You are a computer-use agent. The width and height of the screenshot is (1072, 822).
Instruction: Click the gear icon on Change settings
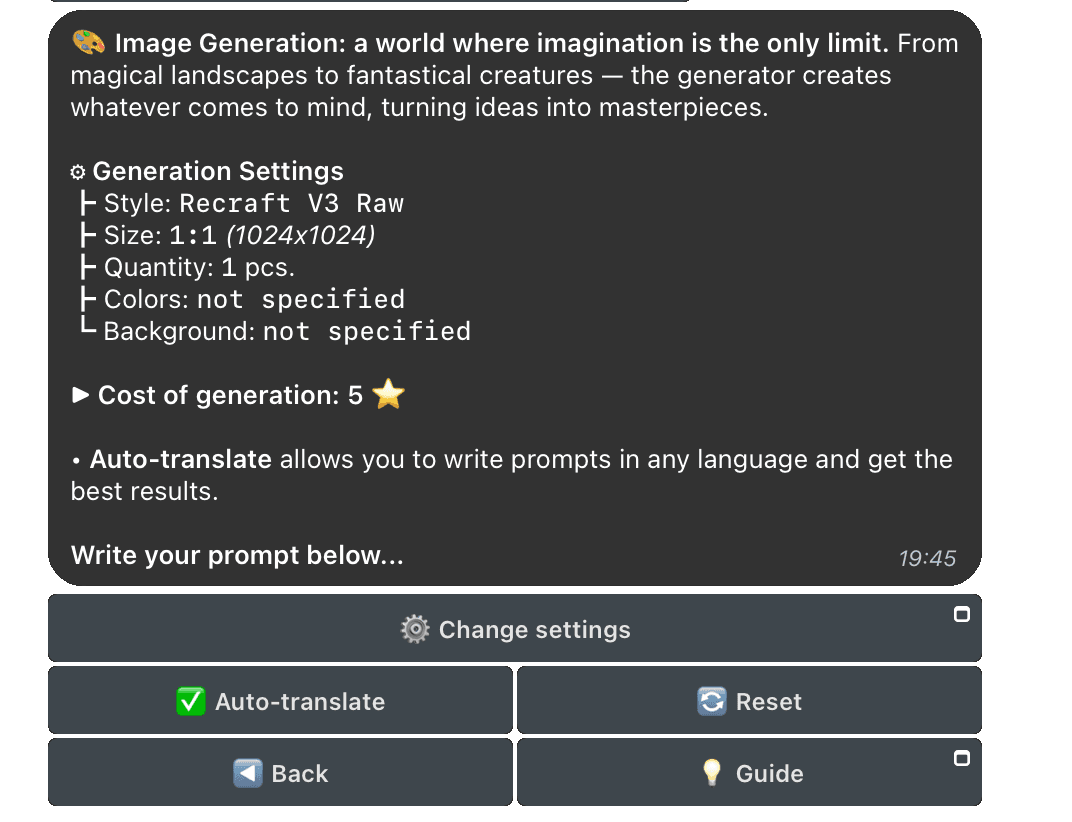point(414,629)
